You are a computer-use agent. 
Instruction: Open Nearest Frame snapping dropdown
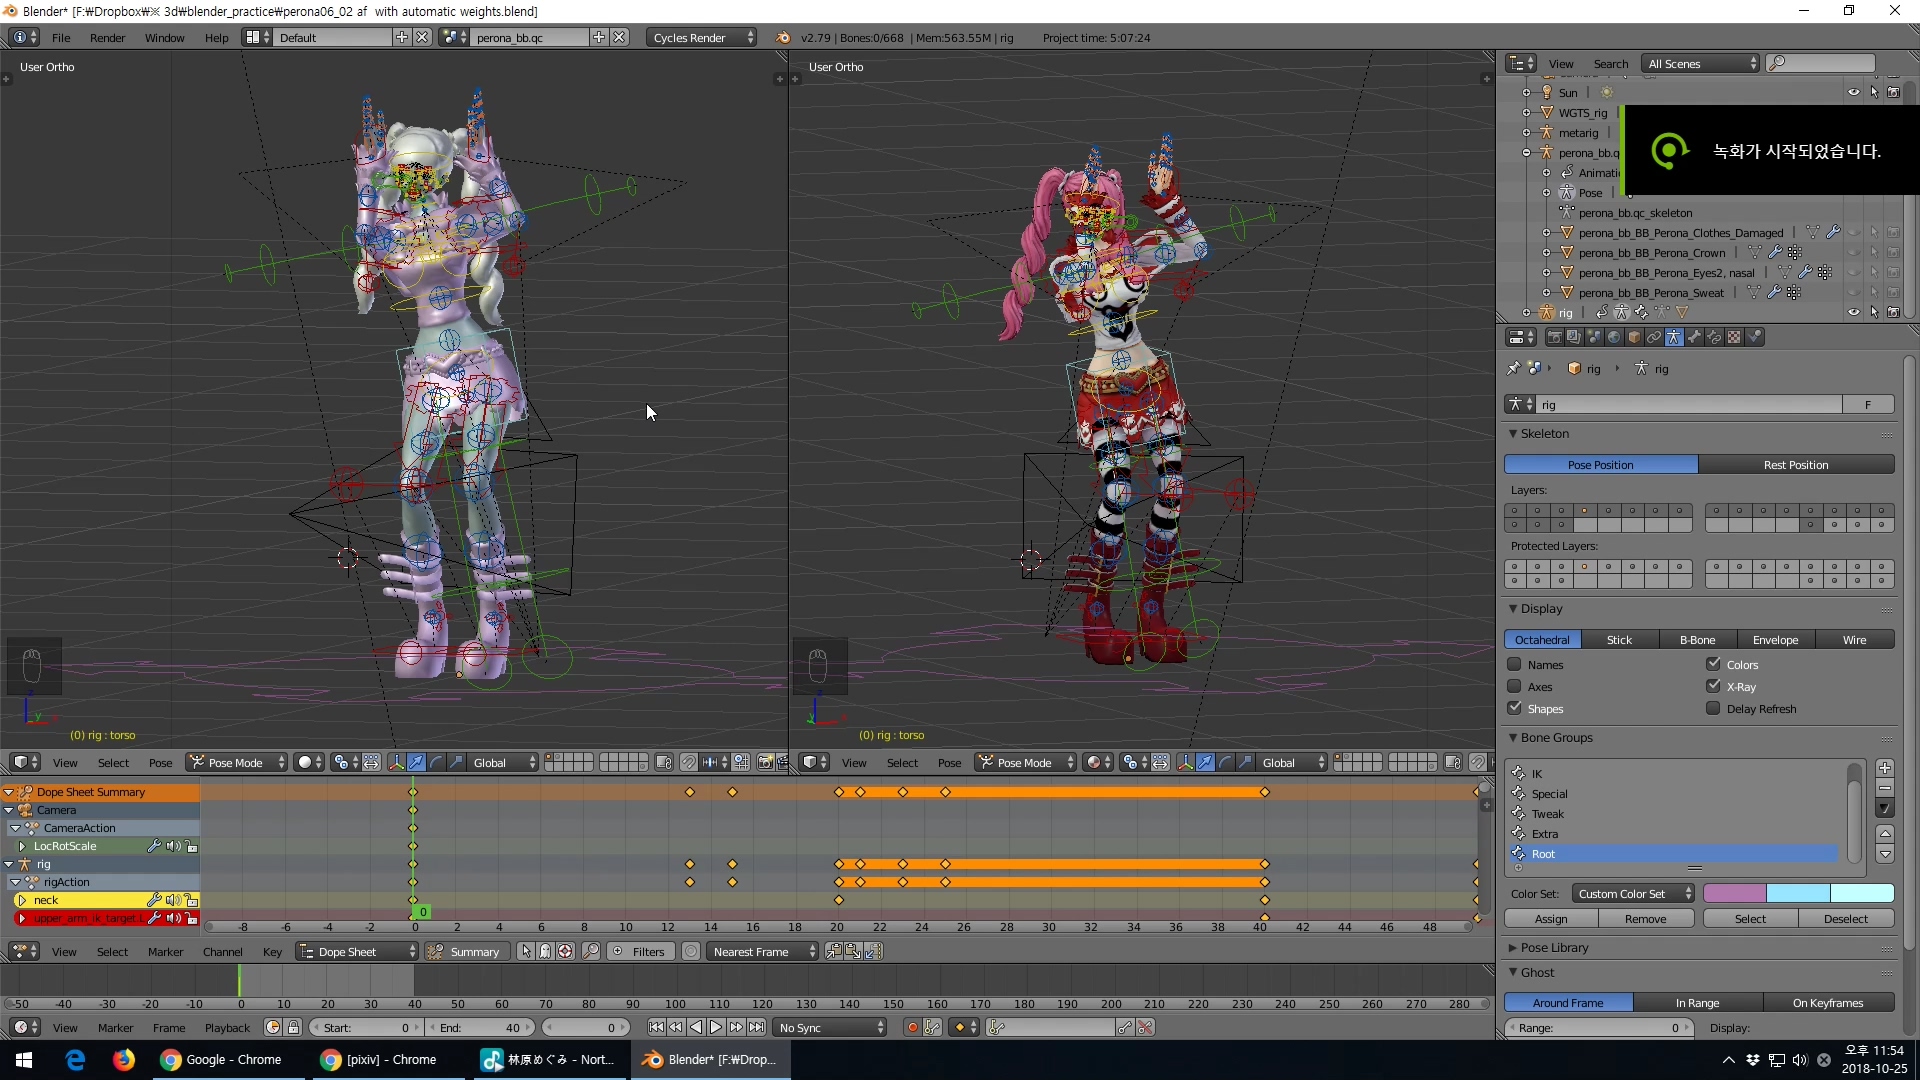(x=762, y=951)
